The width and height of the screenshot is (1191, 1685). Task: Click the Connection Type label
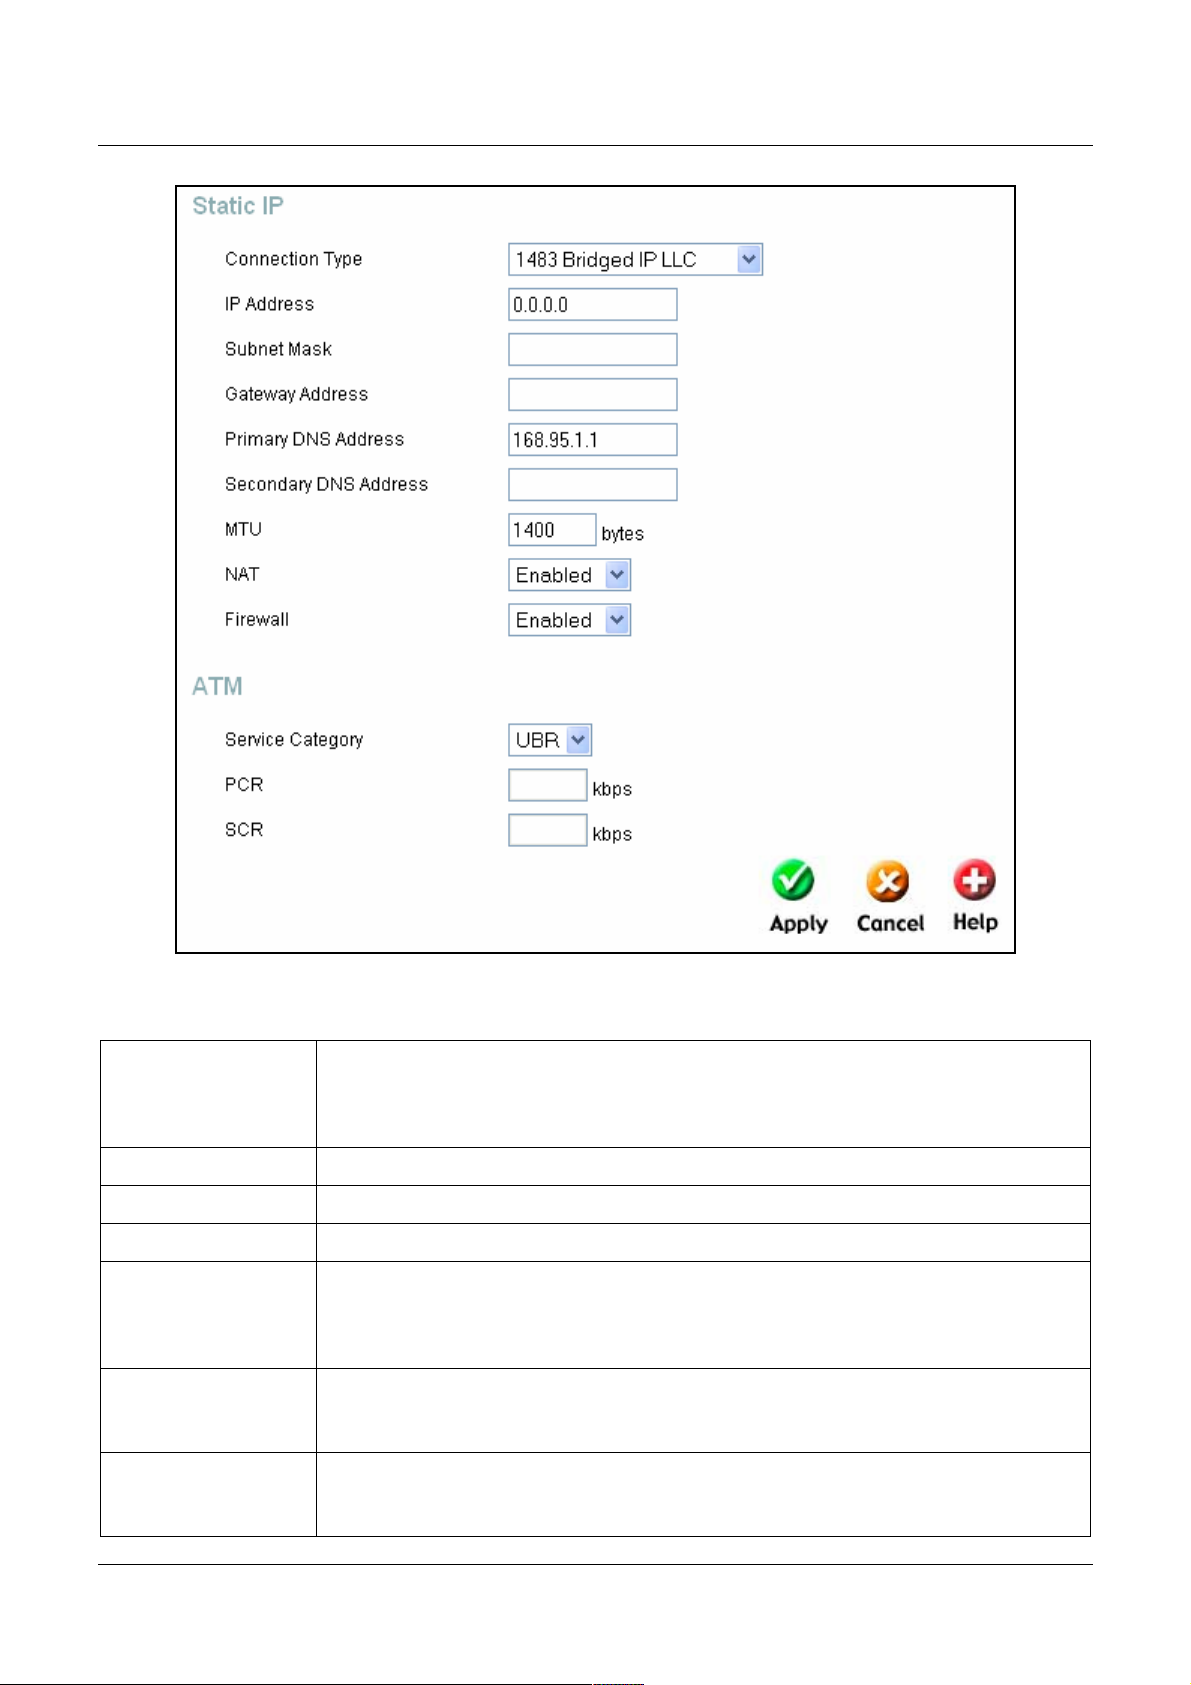pos(293,259)
